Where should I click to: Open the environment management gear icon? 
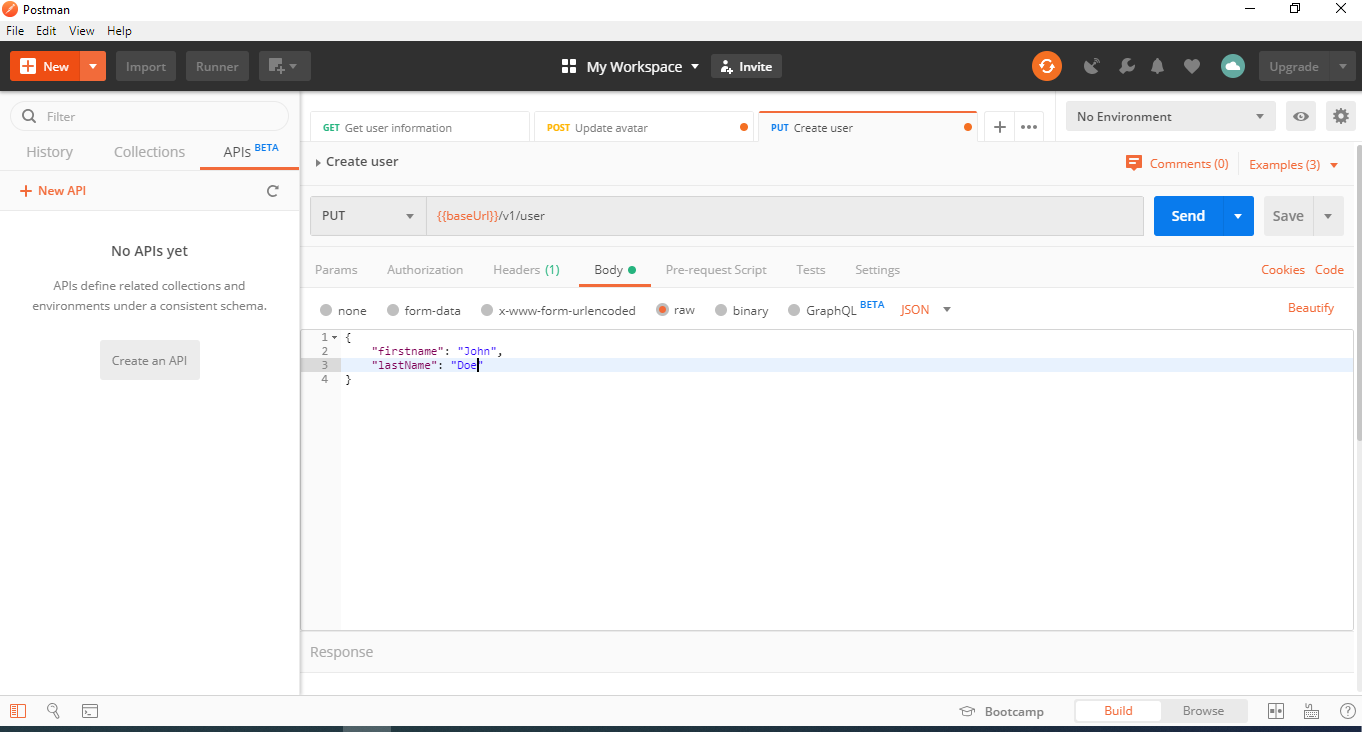1341,116
